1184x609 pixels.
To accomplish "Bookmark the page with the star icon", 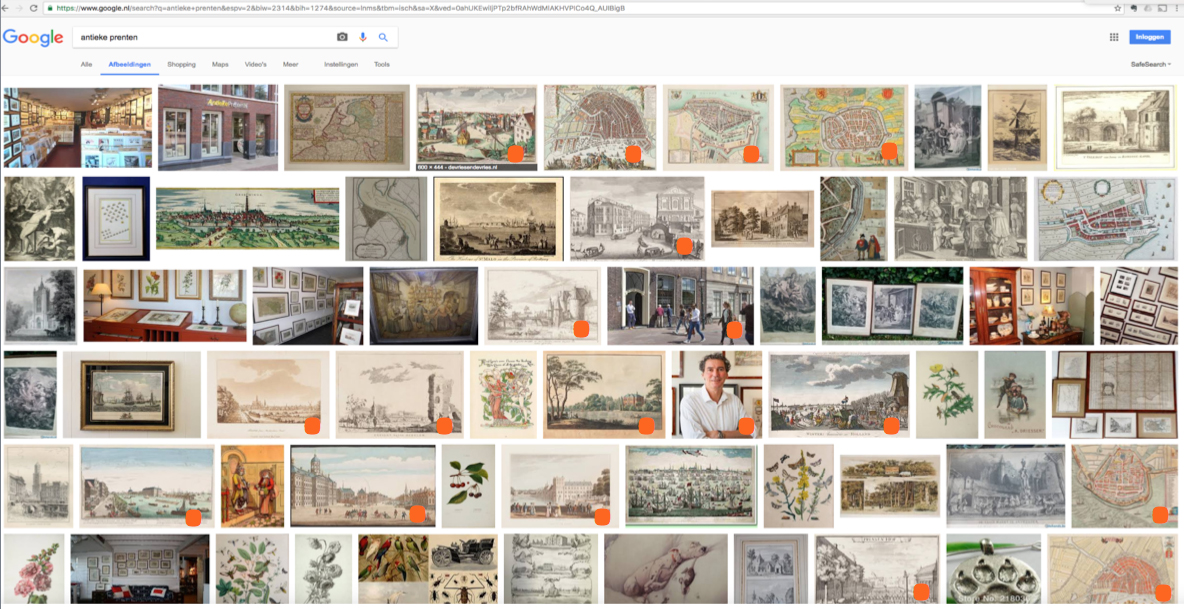I will click(x=1118, y=8).
